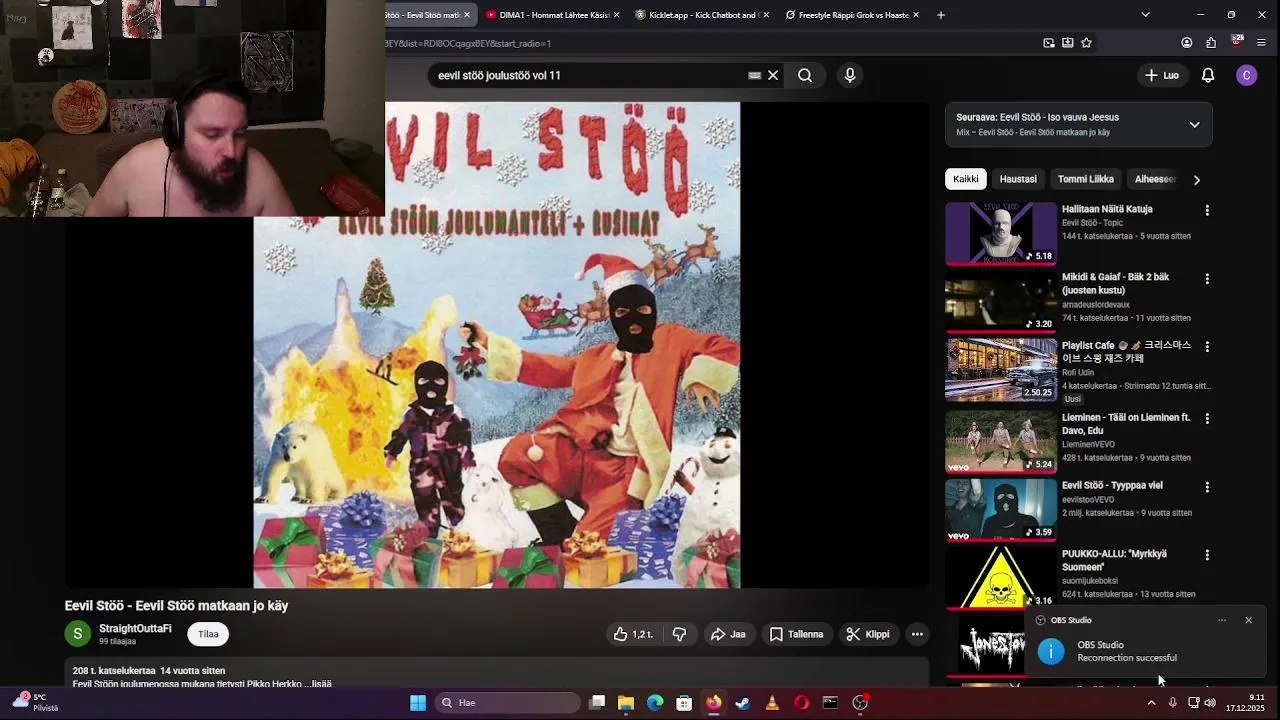Close the OBS Studio notification

1248,620
